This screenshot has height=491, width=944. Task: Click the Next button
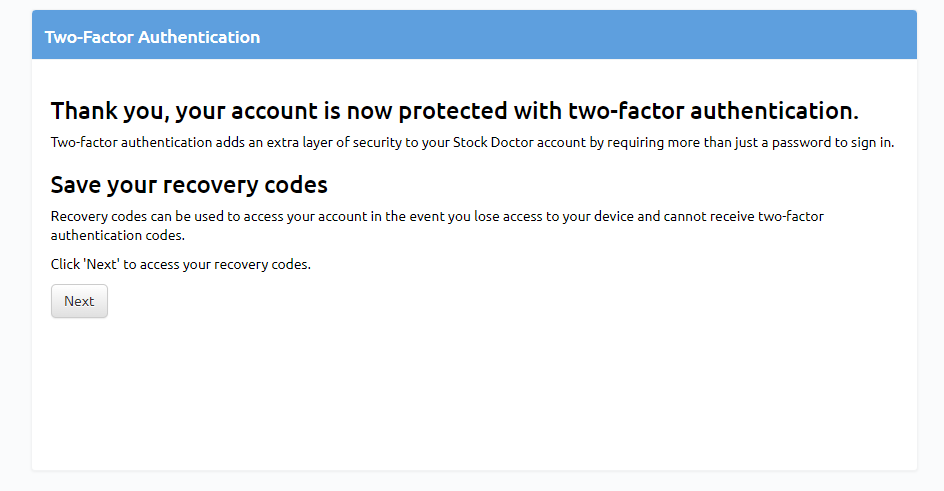[79, 301]
